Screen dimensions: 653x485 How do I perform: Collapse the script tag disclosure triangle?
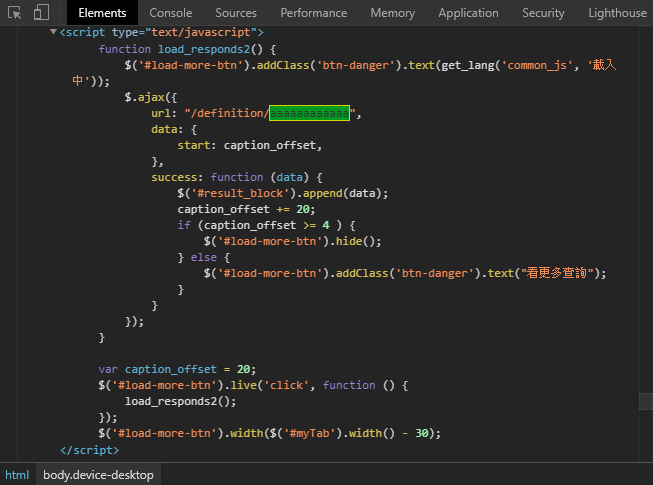tap(53, 32)
